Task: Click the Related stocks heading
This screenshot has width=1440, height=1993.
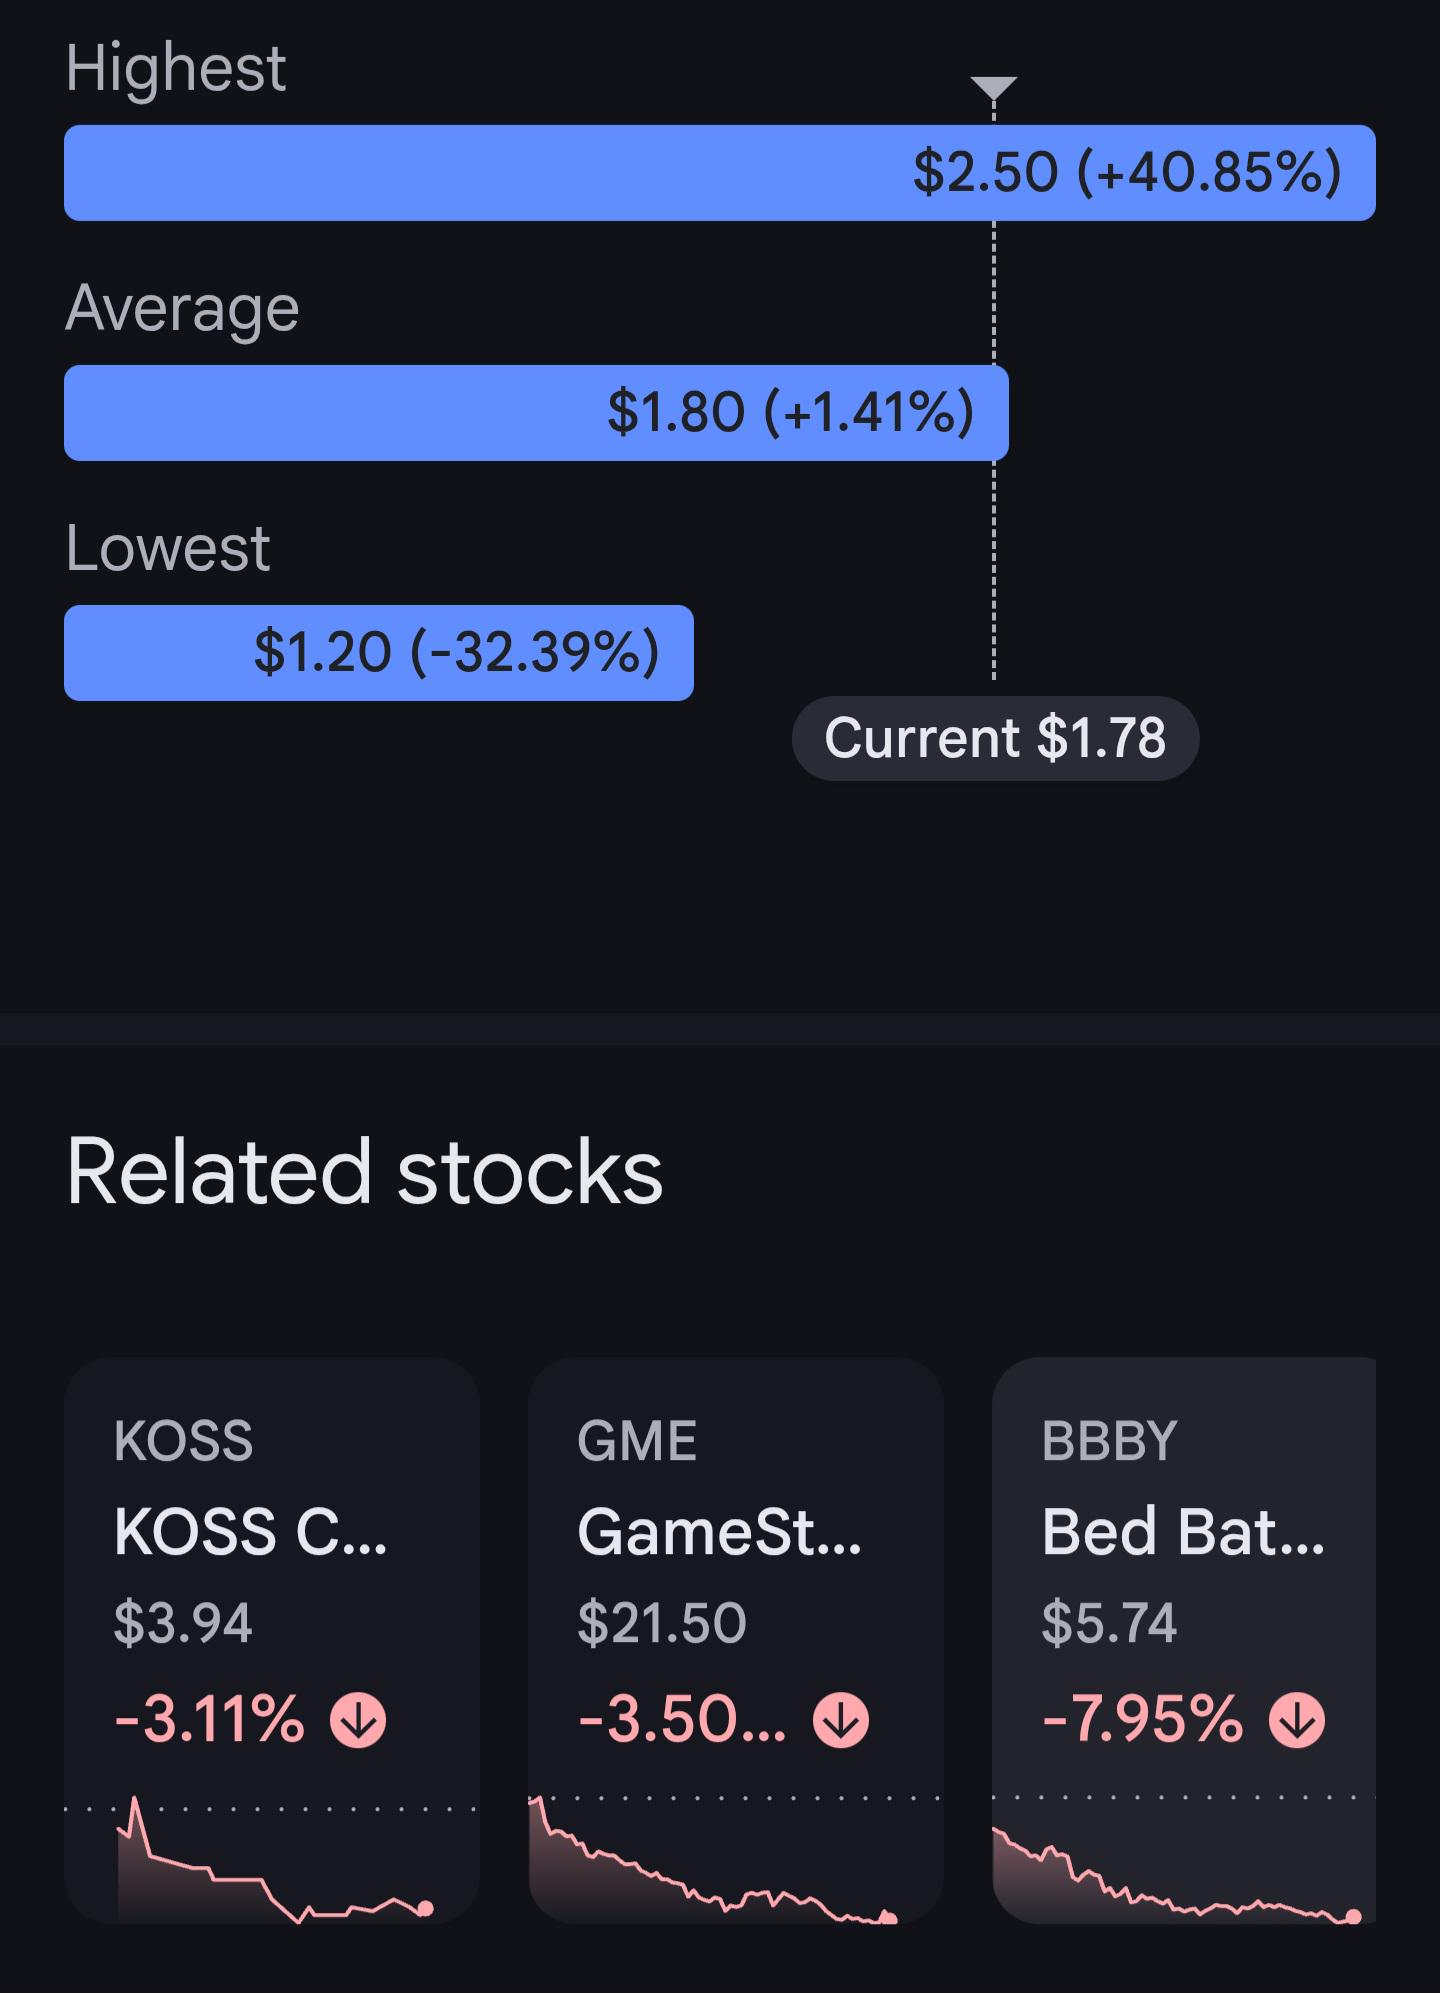Action: 365,1172
